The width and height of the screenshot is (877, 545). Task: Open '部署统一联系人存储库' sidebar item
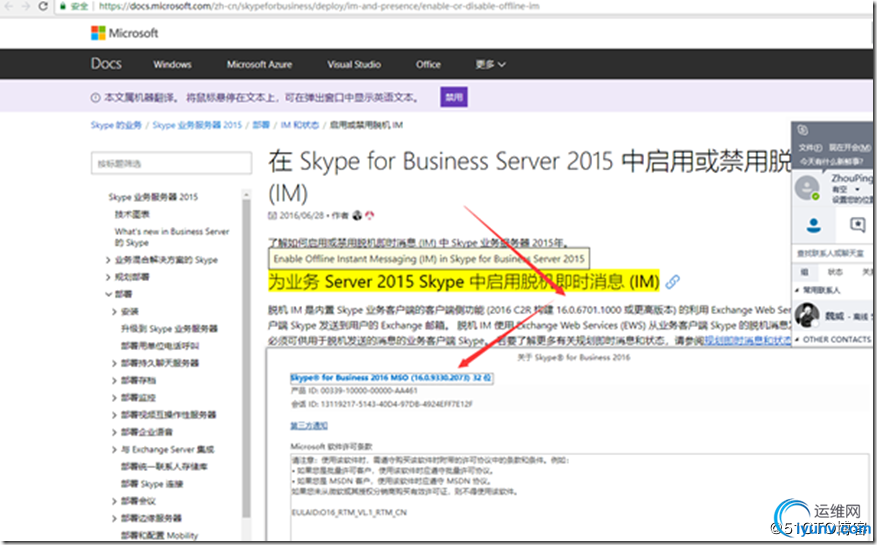[x=164, y=467]
